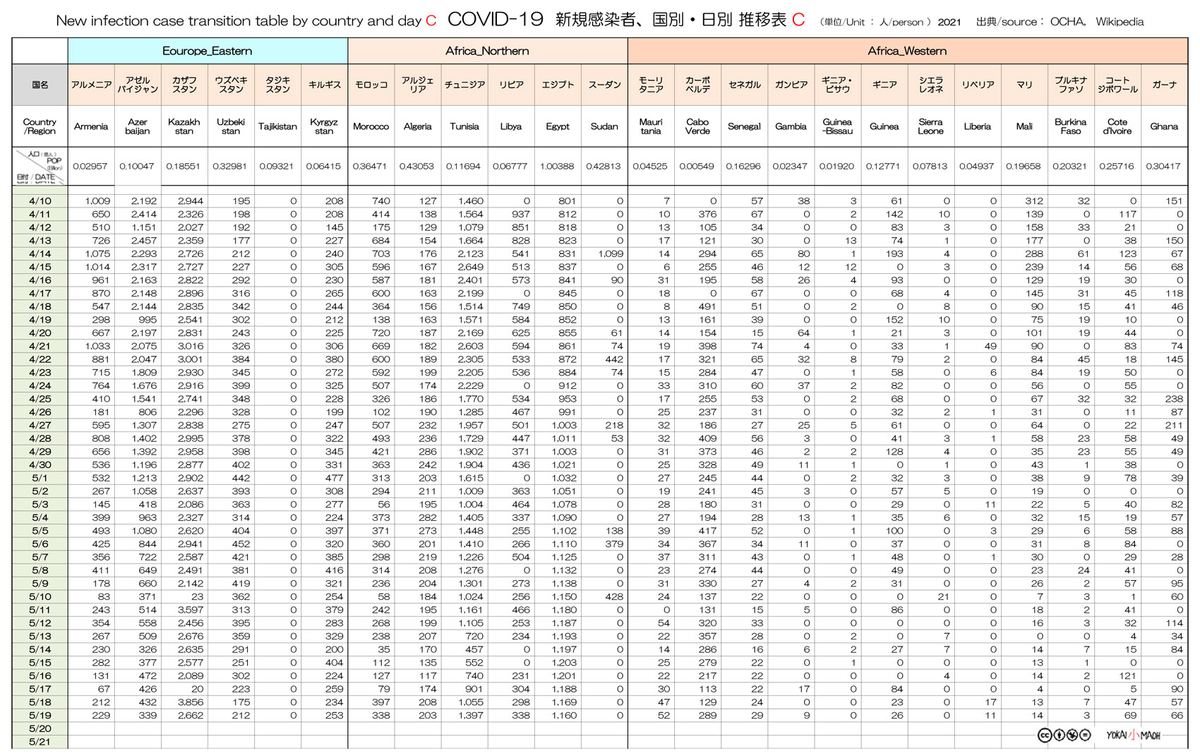1200x756 pixels.
Task: Click the Japanese アルメニア header cell
Action: coord(91,85)
